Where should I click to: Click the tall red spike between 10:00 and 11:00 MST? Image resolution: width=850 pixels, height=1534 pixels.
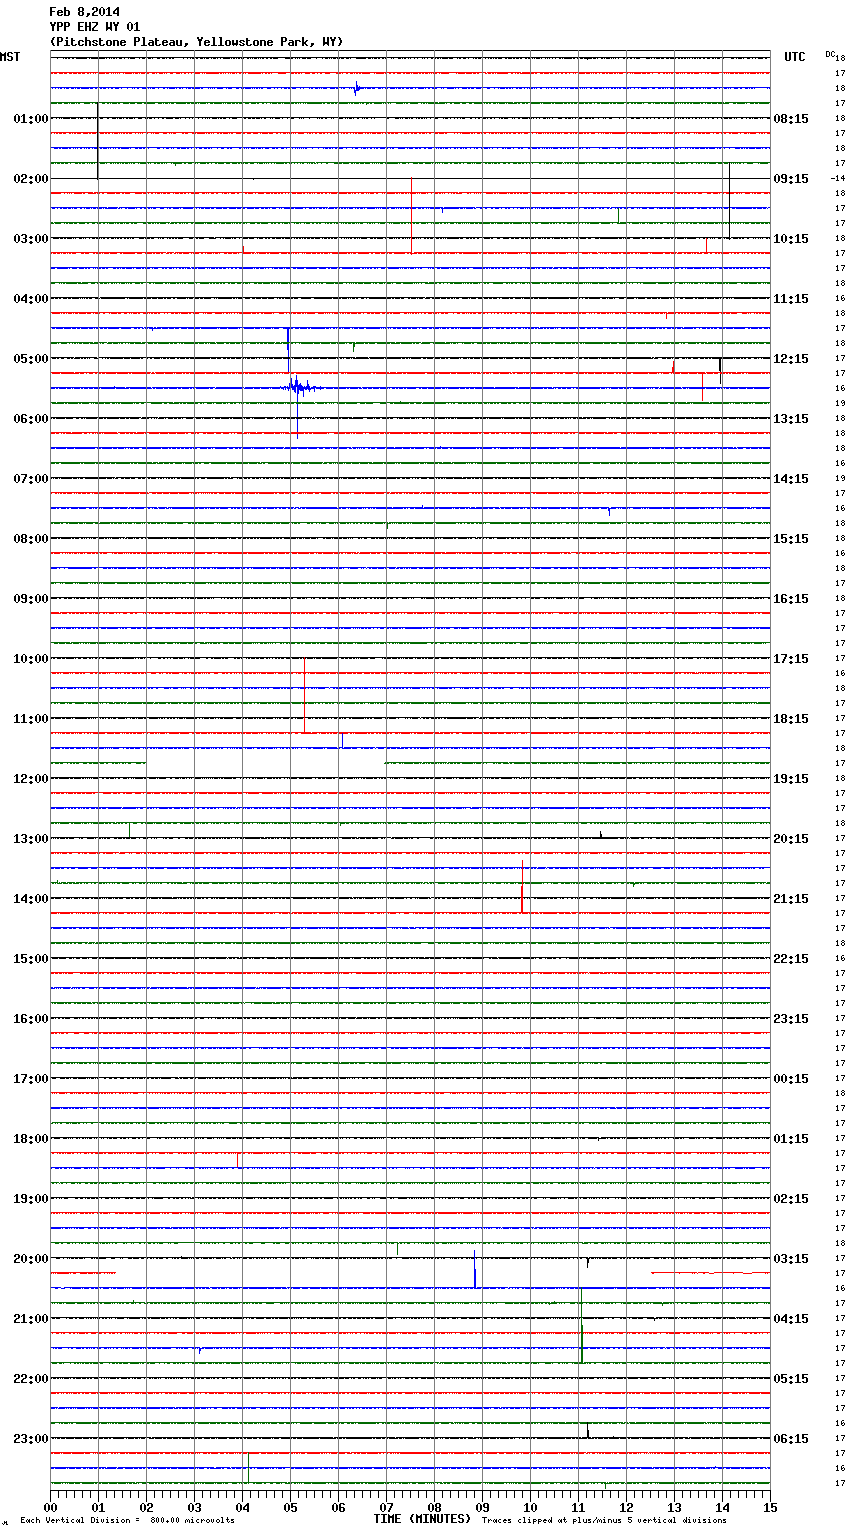[305, 695]
